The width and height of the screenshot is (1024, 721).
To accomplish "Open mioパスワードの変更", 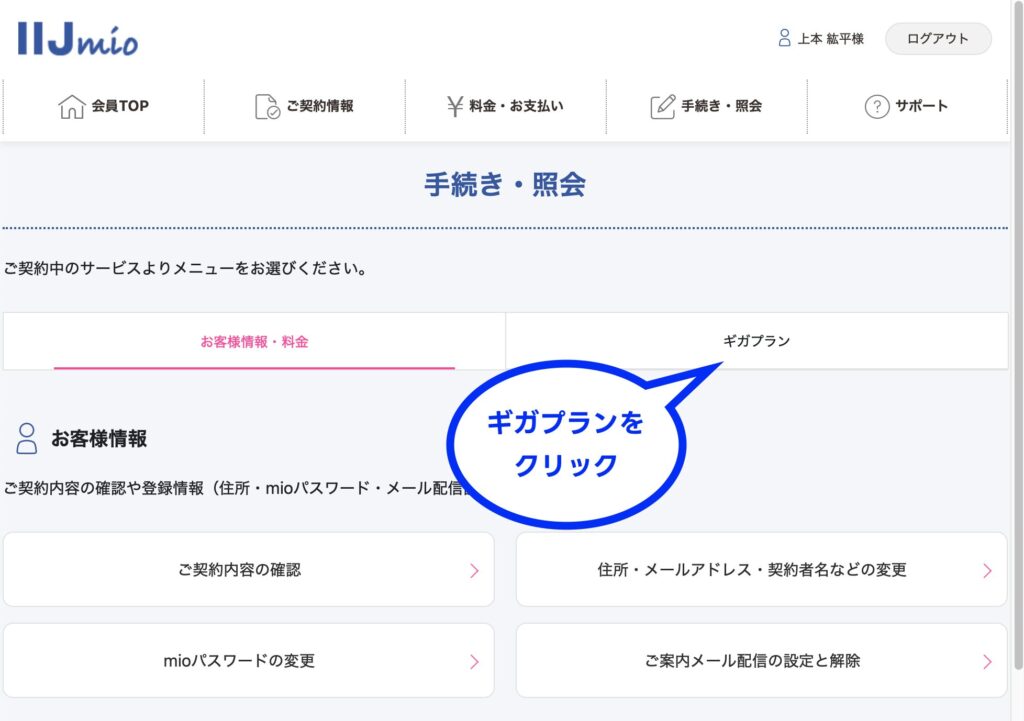I will click(240, 661).
